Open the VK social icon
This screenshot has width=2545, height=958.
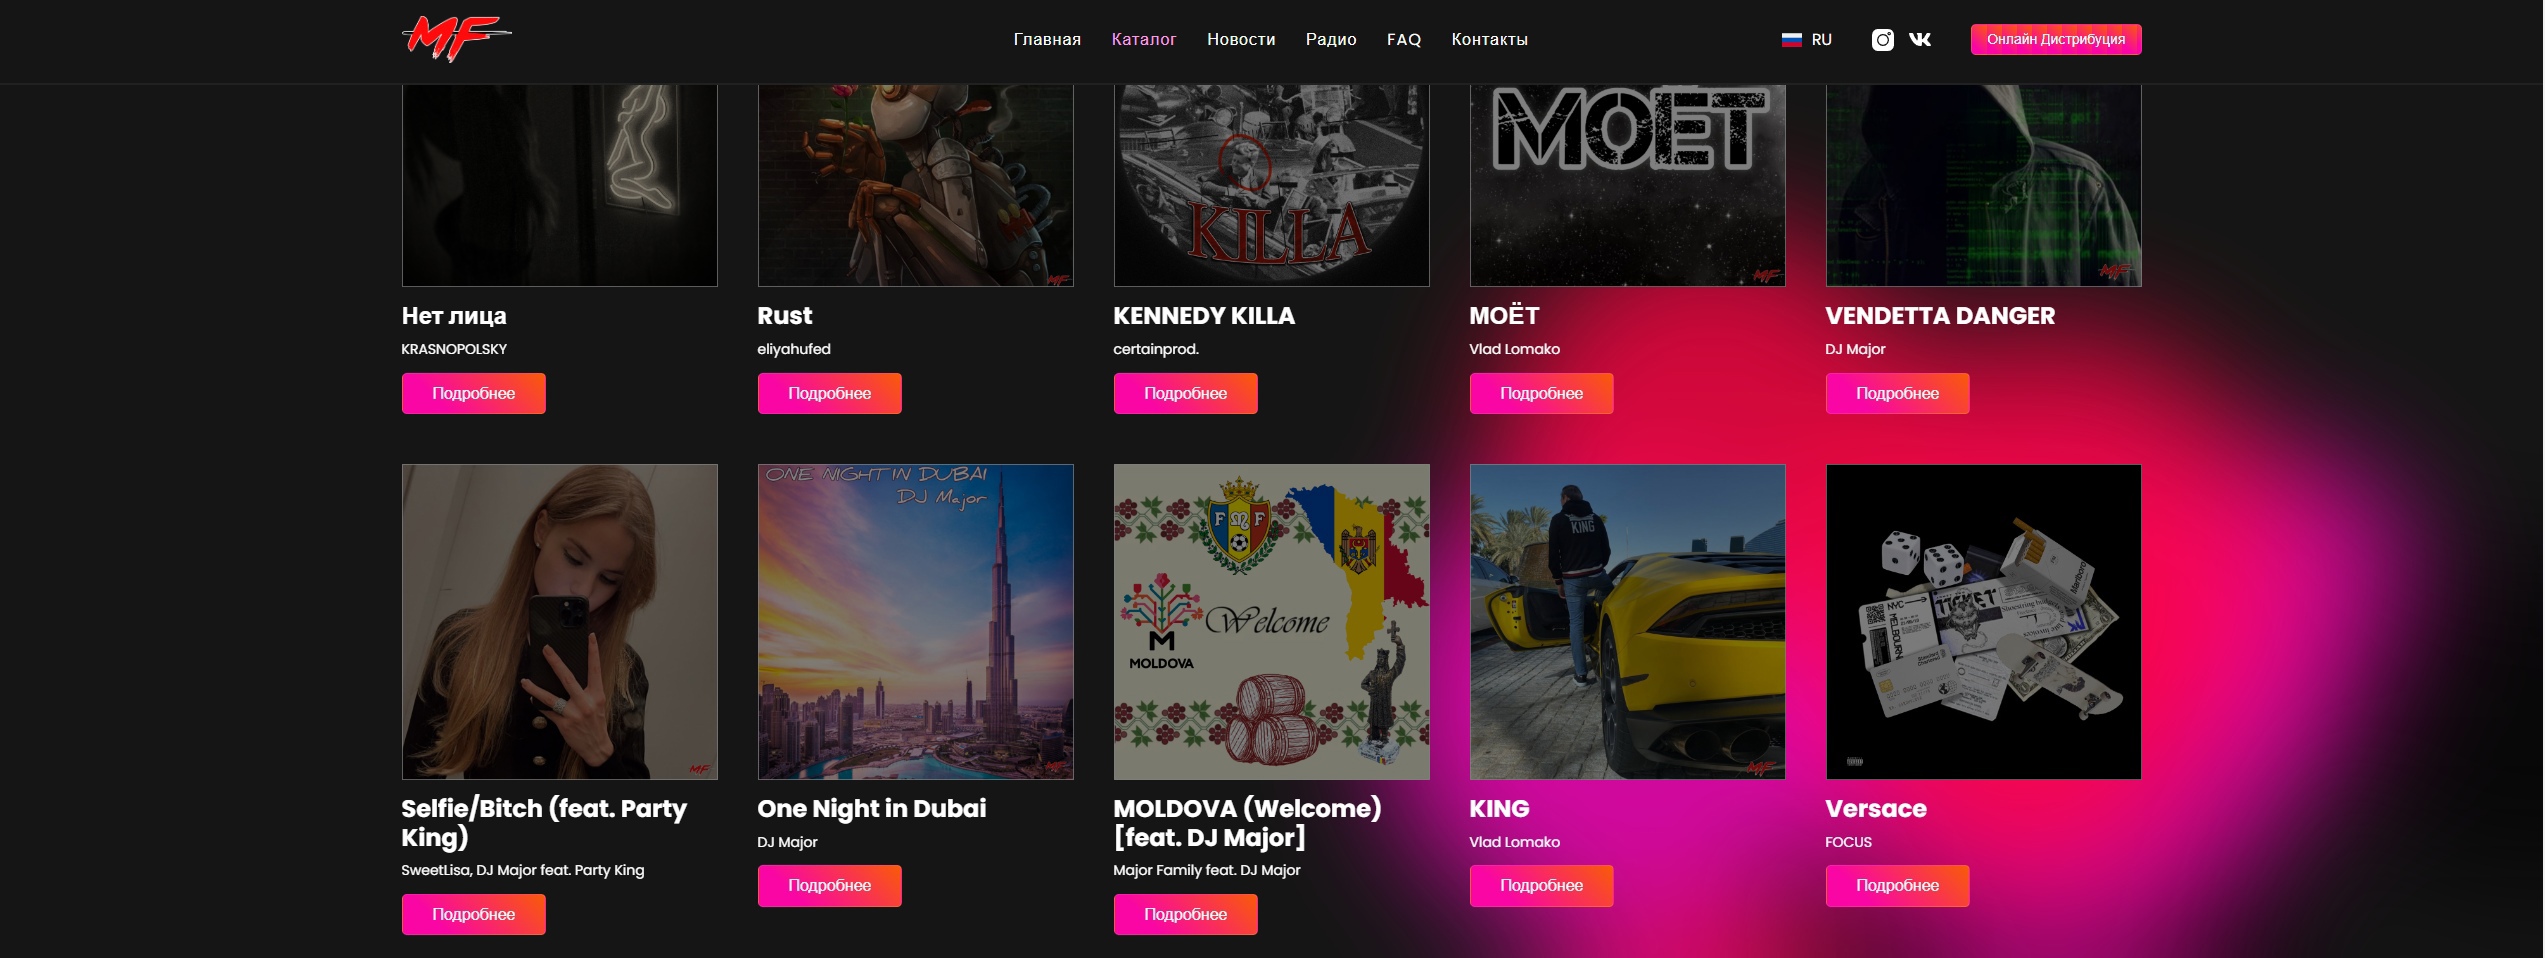pyautogui.click(x=1920, y=40)
